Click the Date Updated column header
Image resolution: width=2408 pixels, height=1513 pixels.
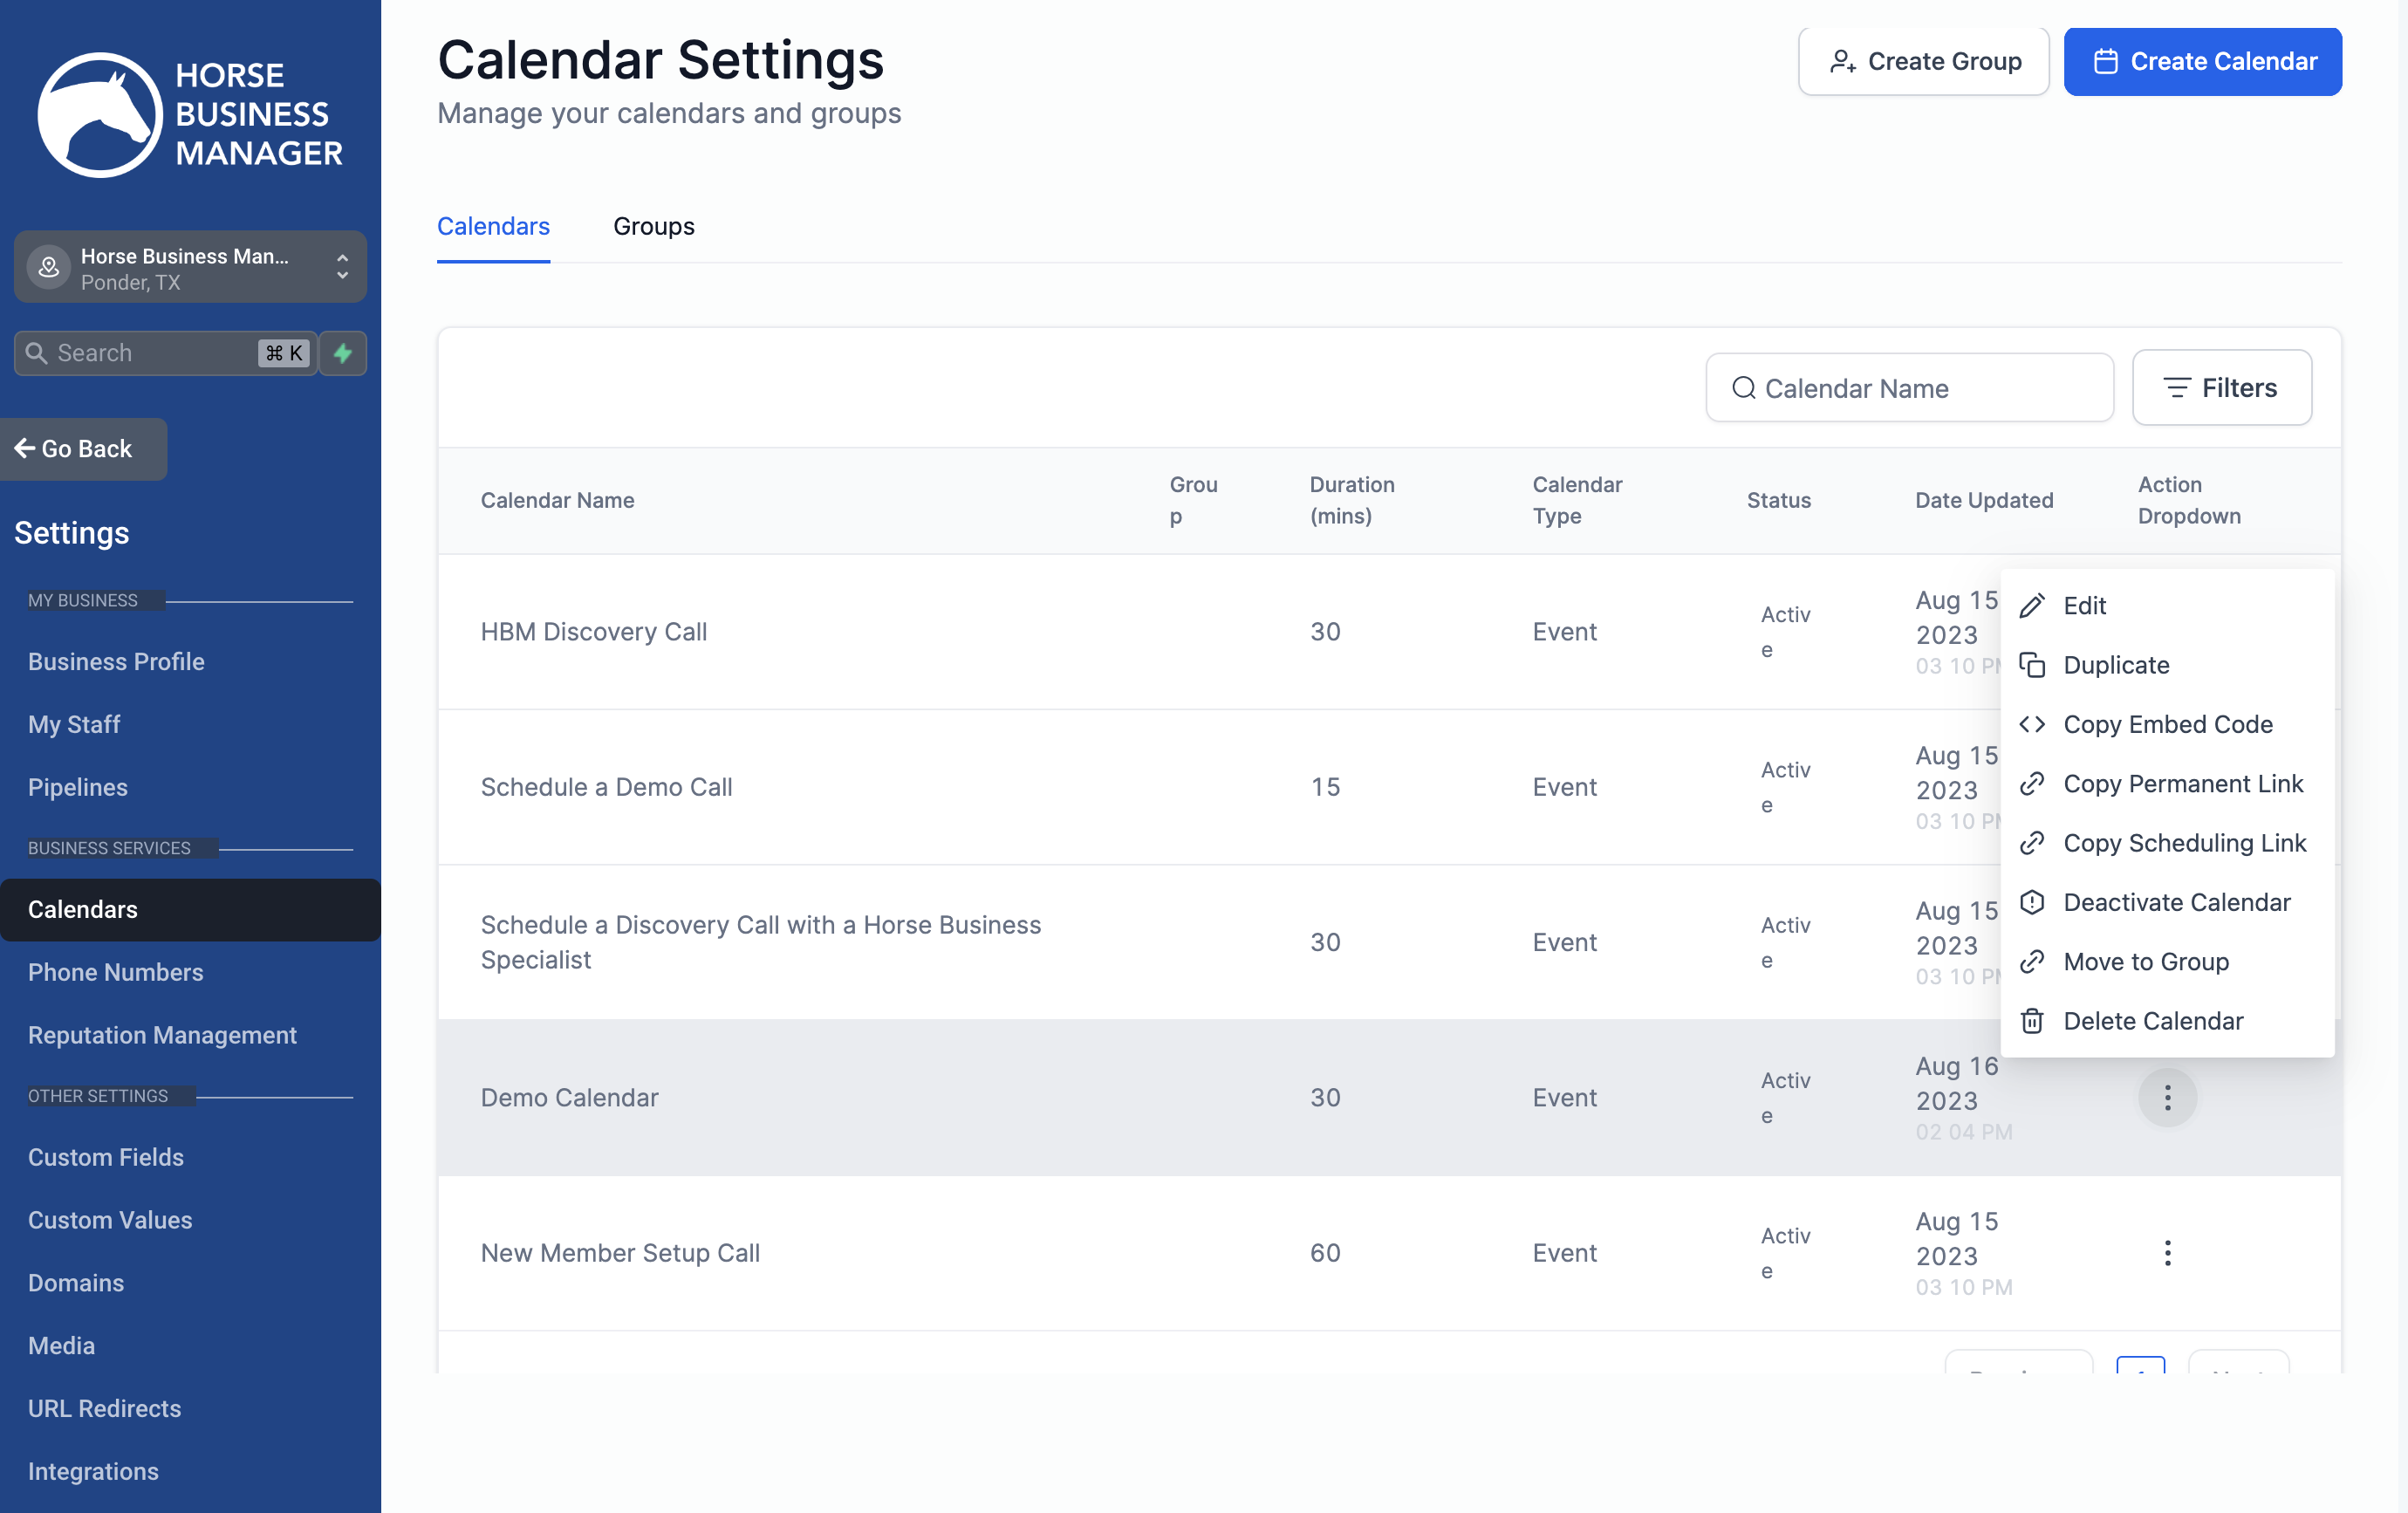pyautogui.click(x=1984, y=499)
